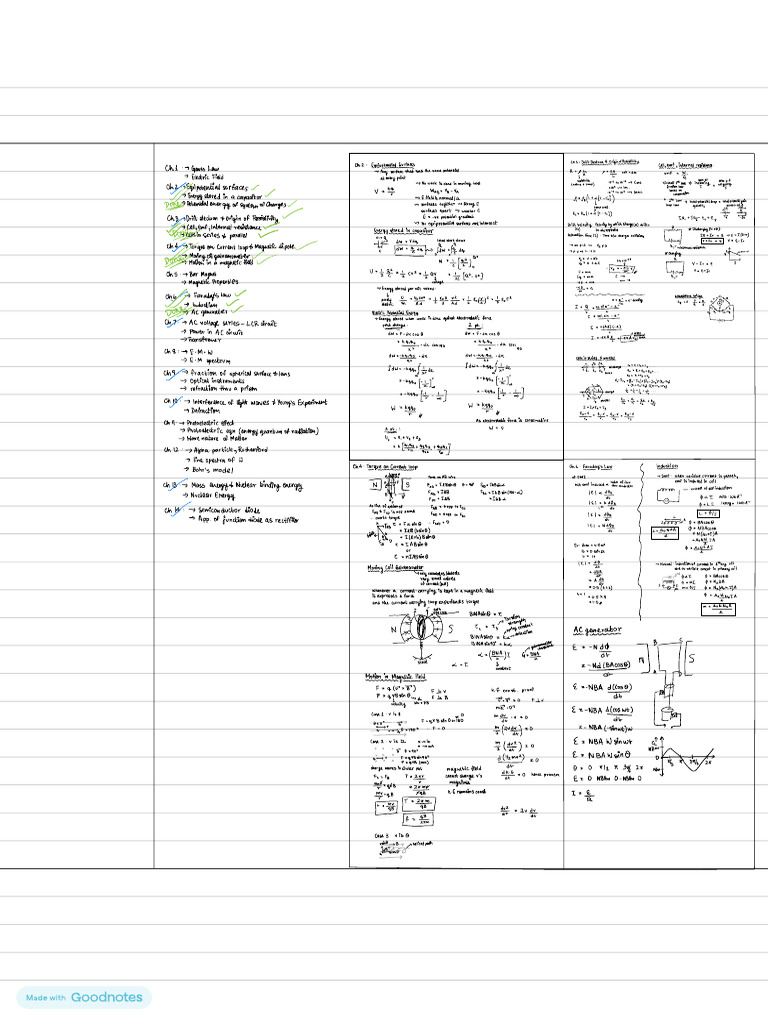Select the "Nuclear Energy" line
Viewport: 768px width, 1024px height.
(212, 496)
